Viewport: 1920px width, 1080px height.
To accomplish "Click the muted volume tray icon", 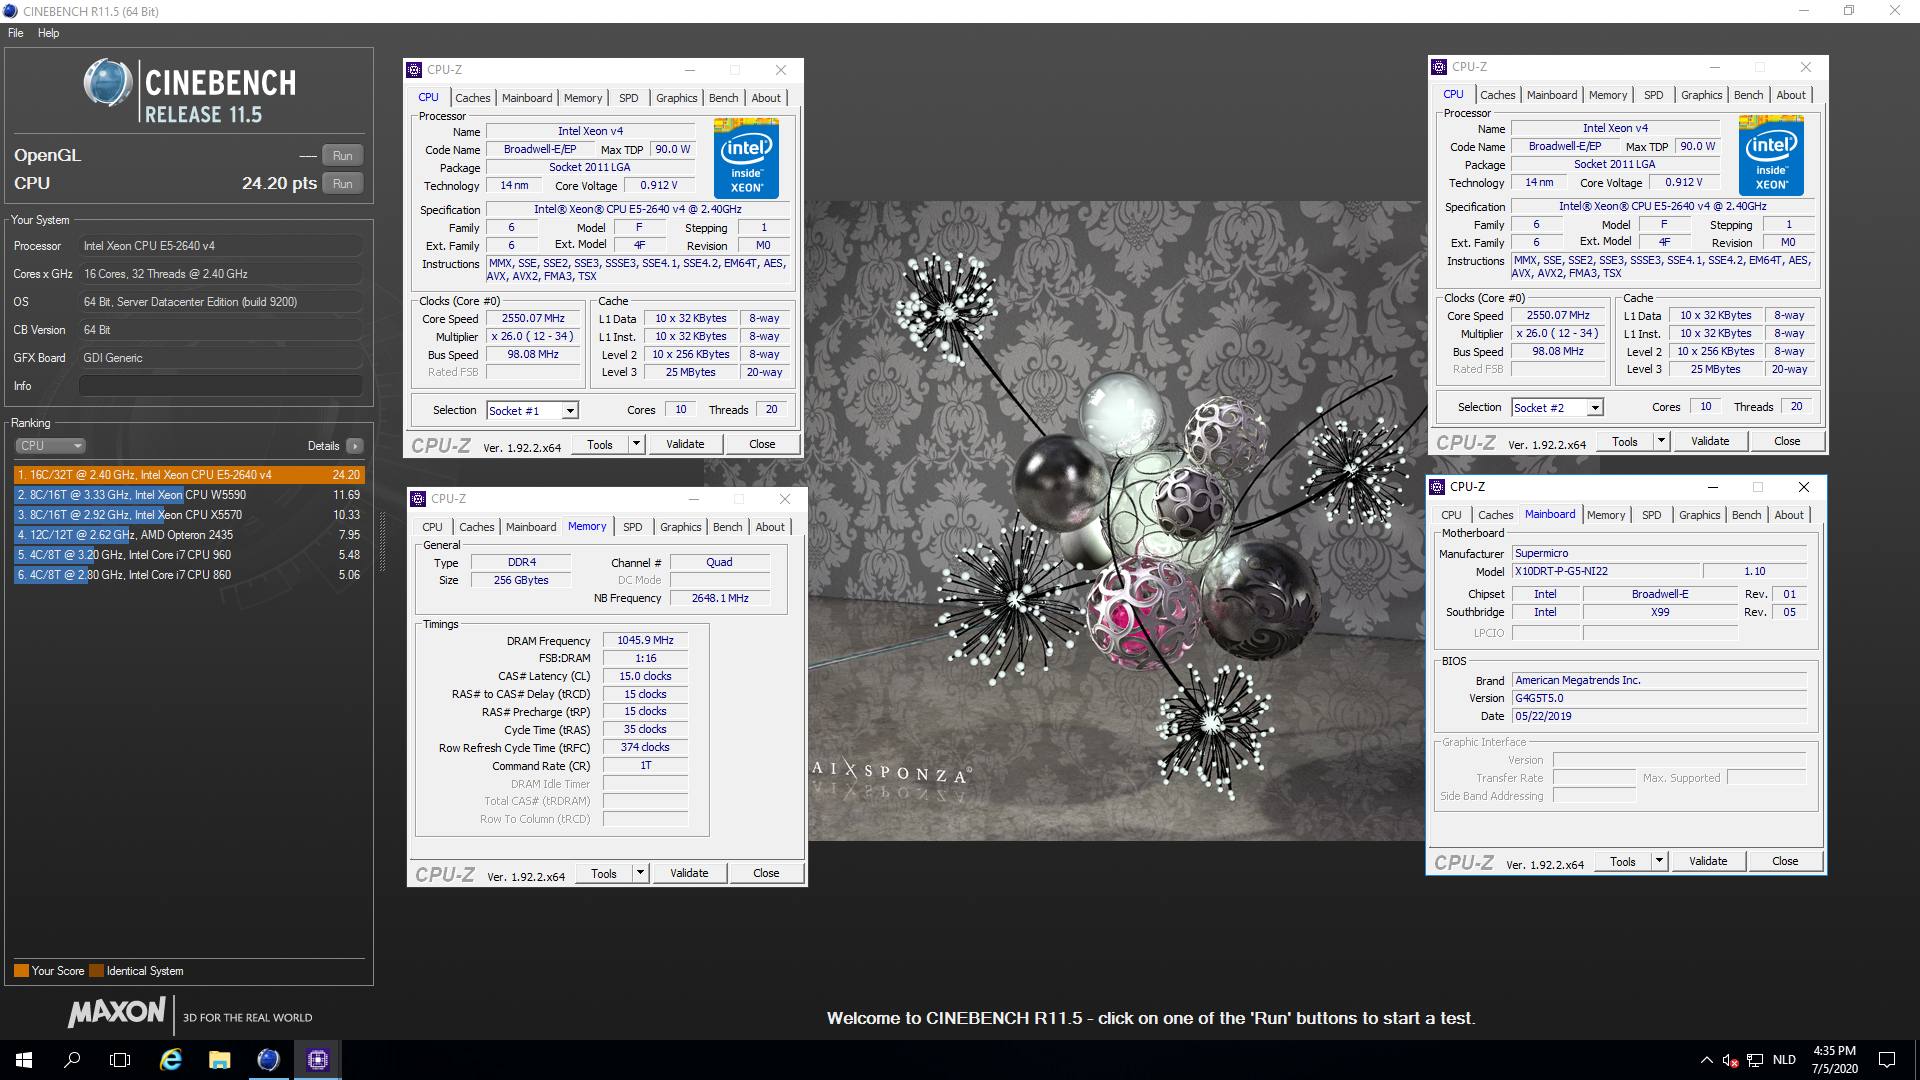I will 1730,1060.
